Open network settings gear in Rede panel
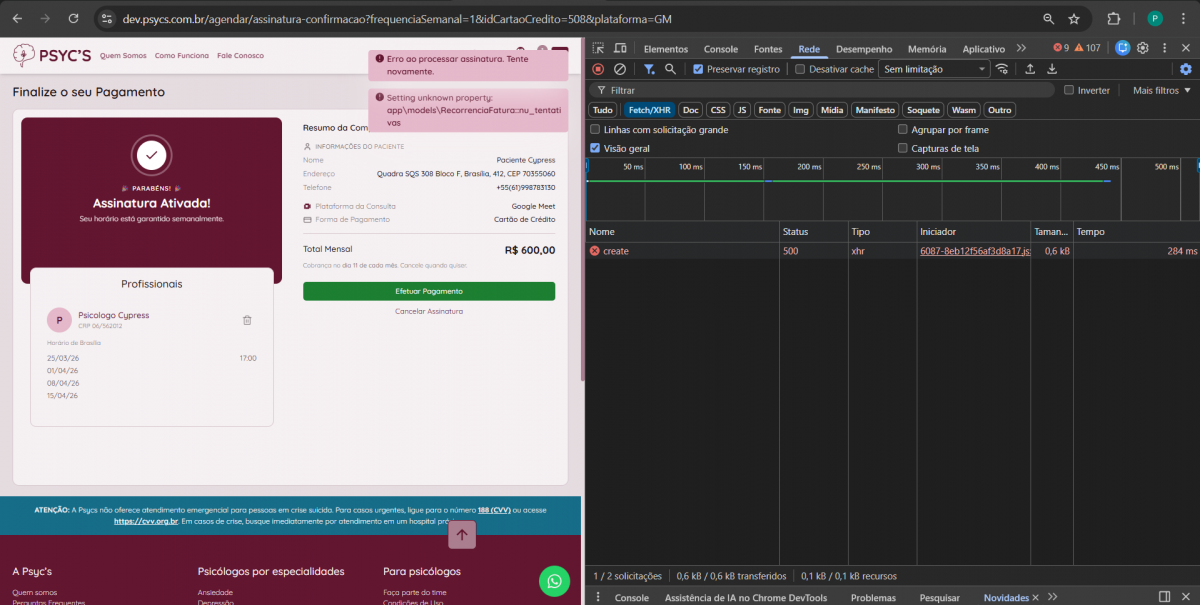The image size is (1200, 605). pyautogui.click(x=1186, y=69)
